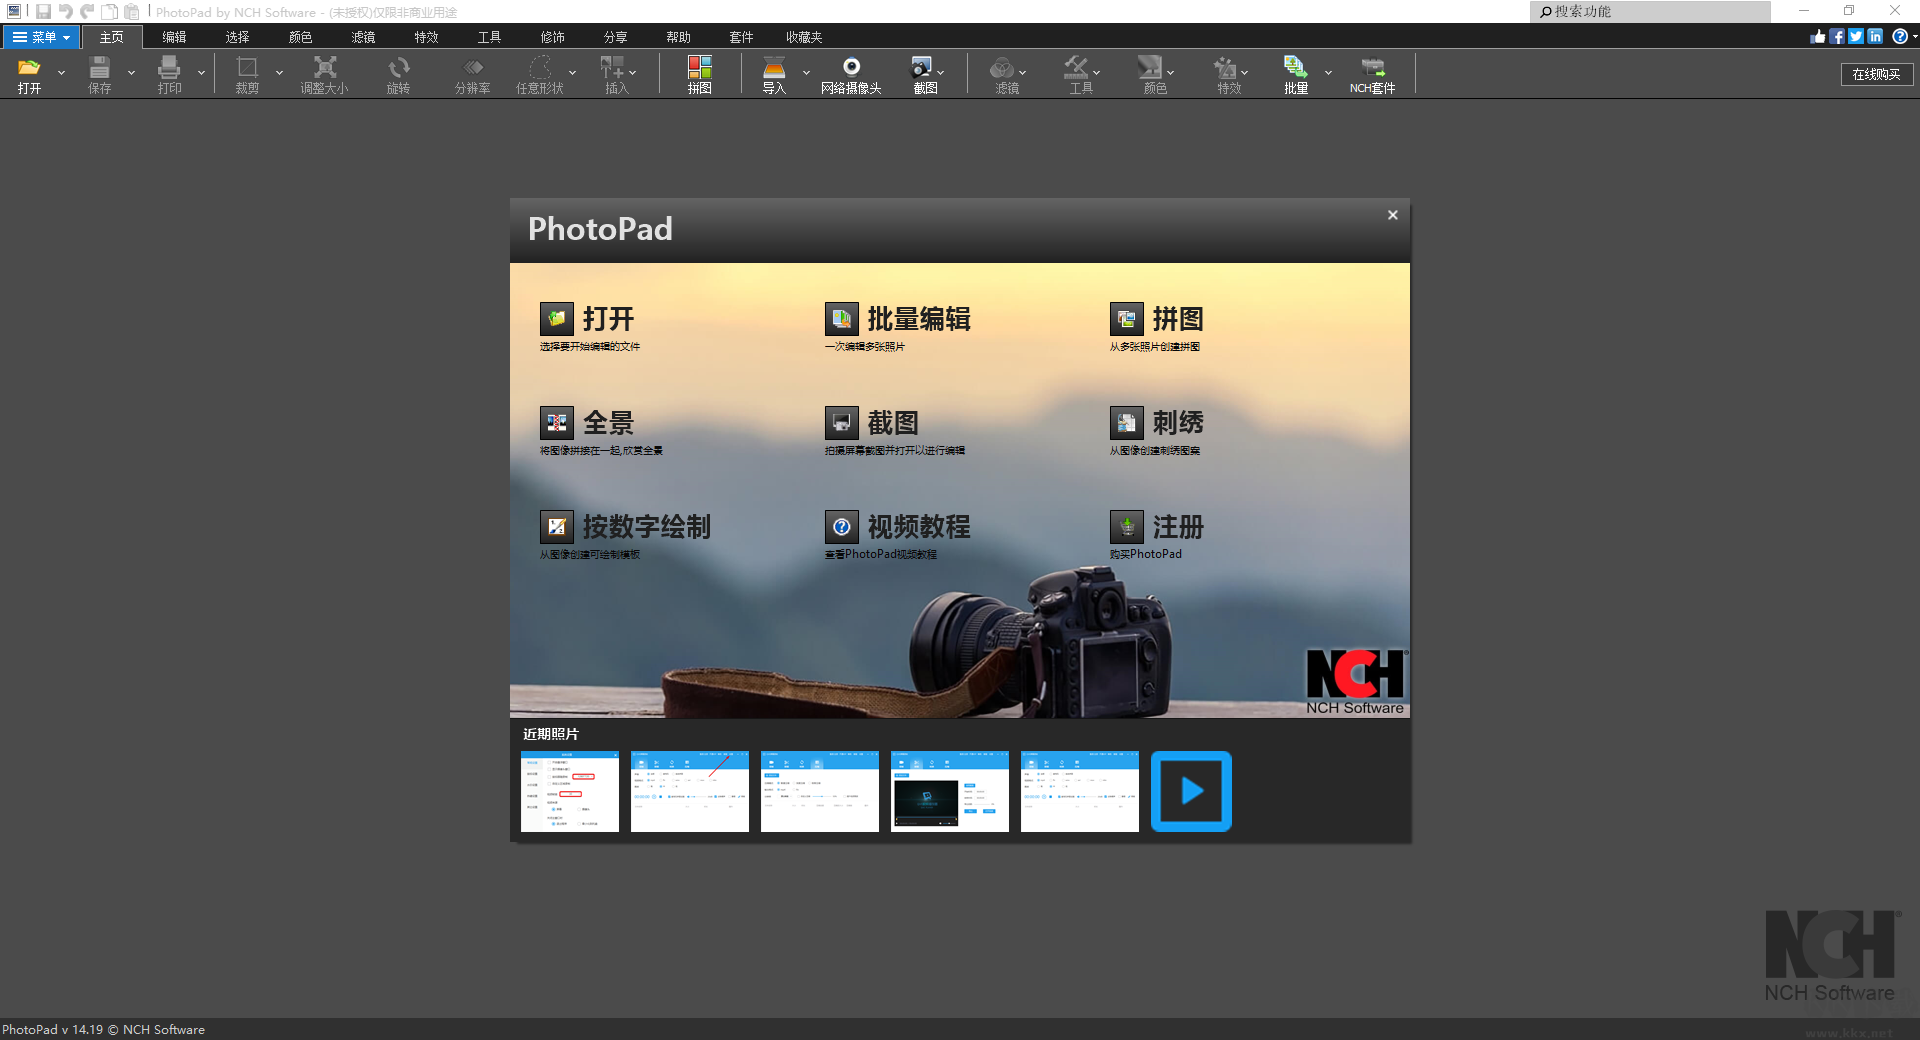Open the first recent photo thumbnail
The width and height of the screenshot is (1920, 1040).
click(570, 791)
